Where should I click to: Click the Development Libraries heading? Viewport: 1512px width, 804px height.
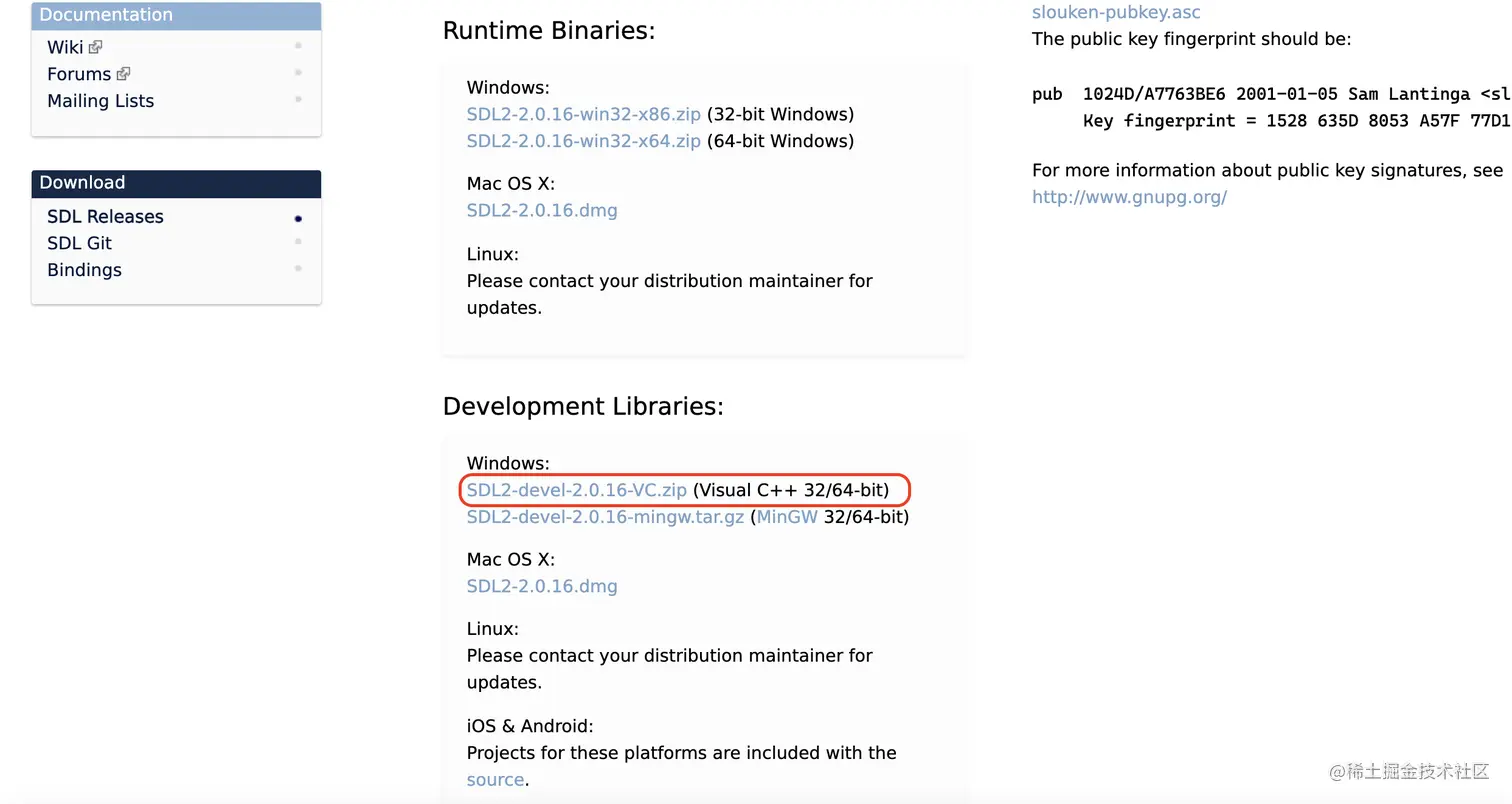(582, 407)
